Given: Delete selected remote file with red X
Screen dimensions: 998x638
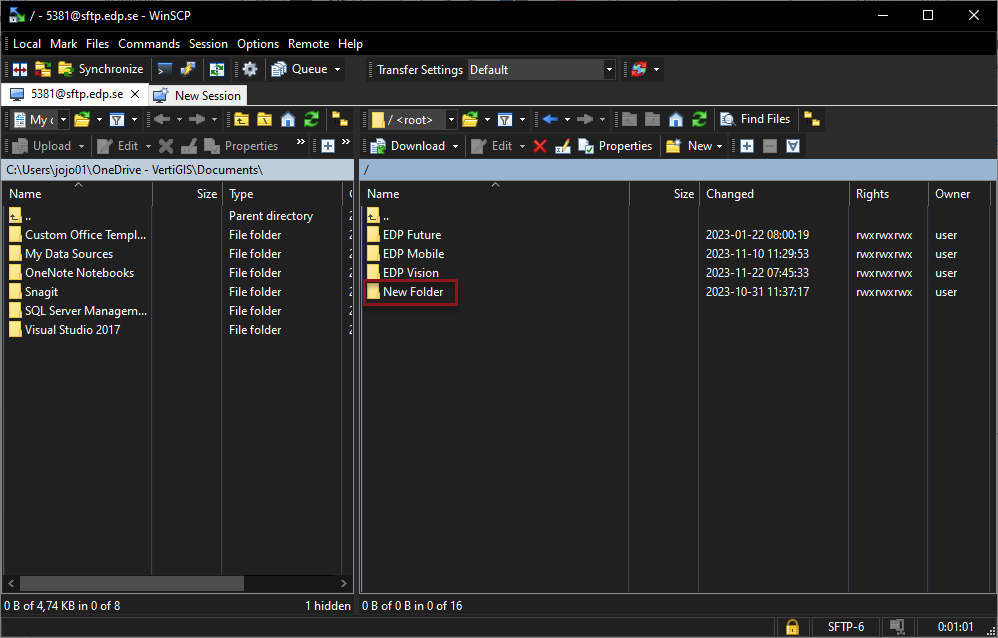Looking at the screenshot, I should (x=540, y=146).
